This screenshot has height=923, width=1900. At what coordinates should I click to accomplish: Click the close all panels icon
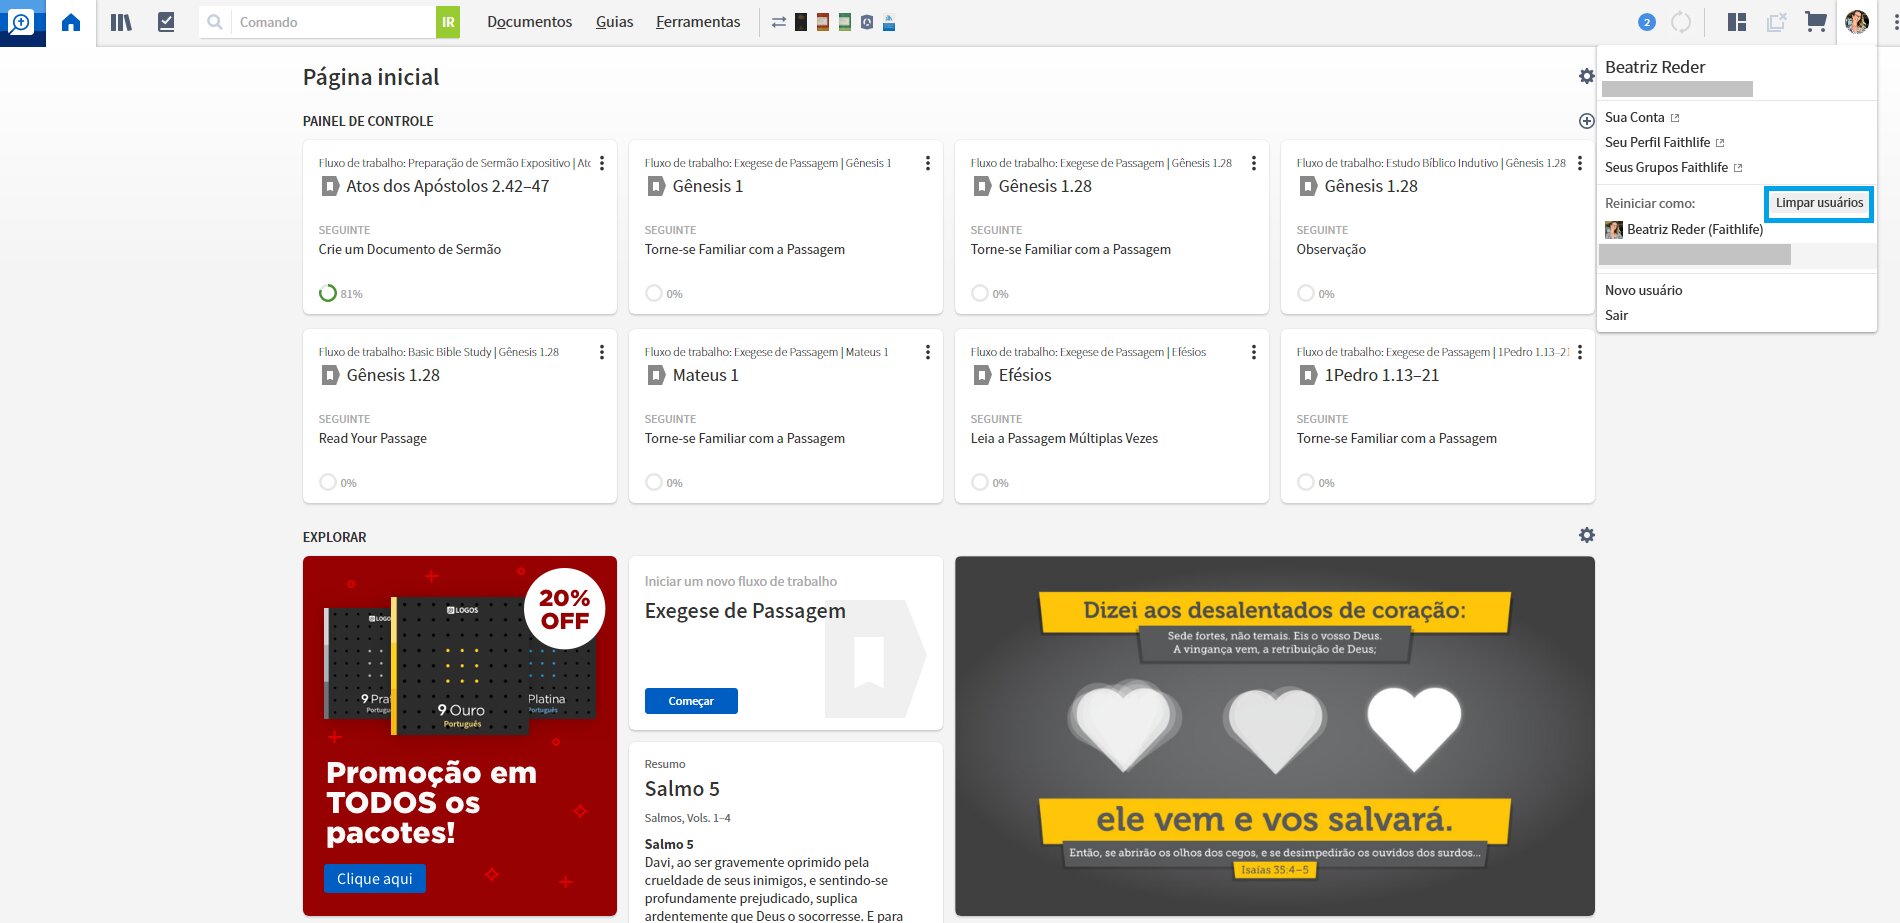coord(1776,22)
